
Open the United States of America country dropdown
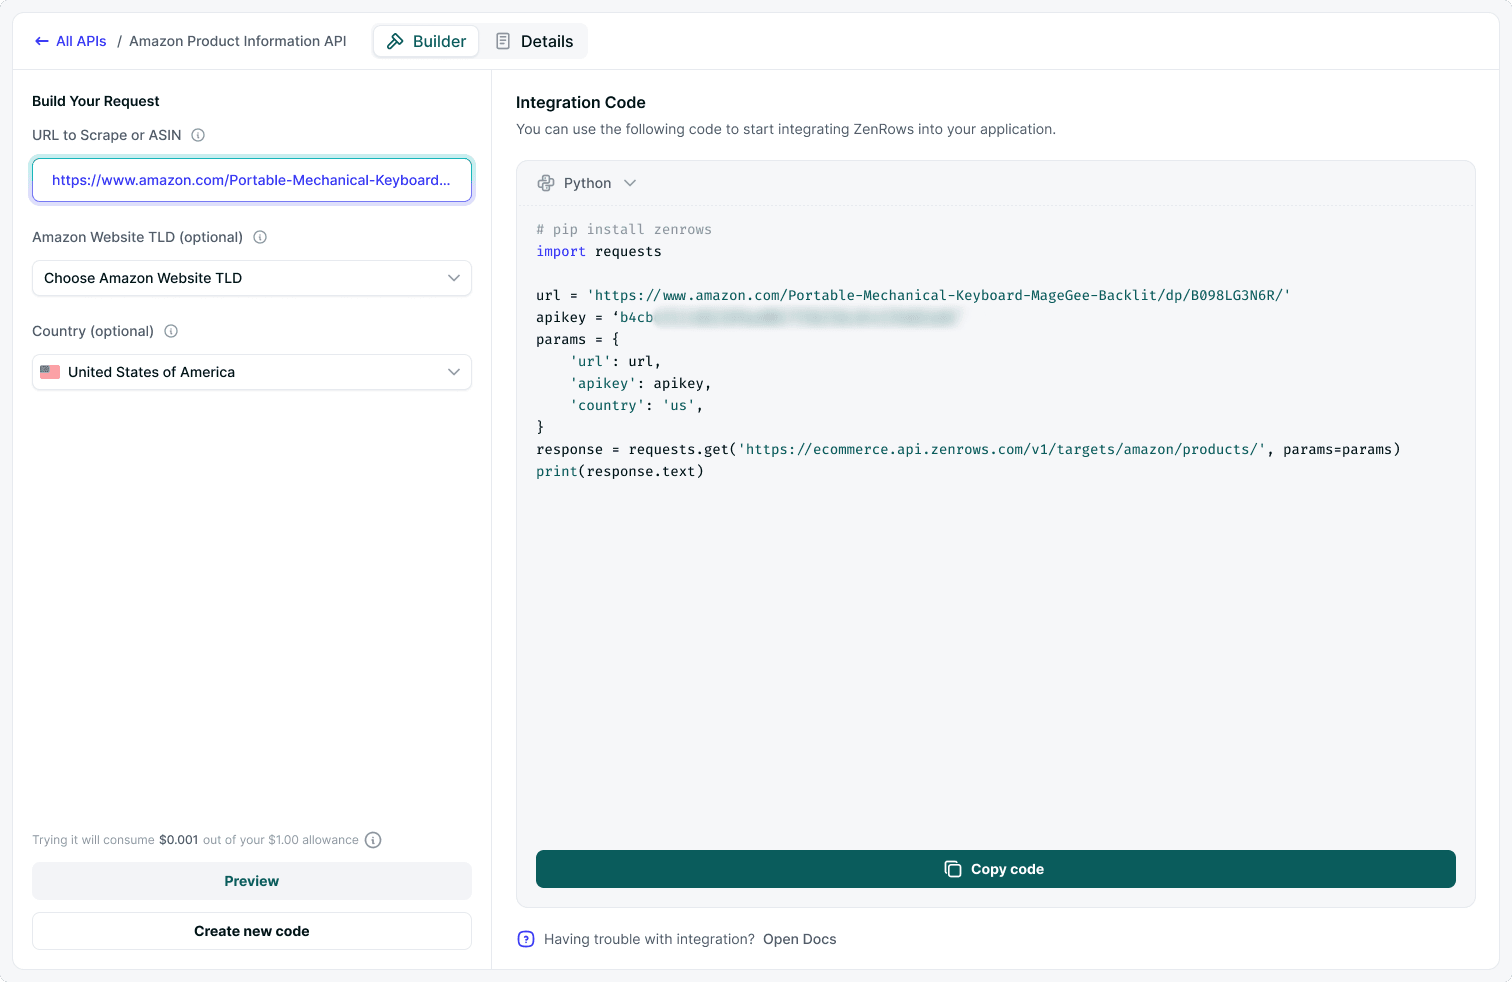pyautogui.click(x=252, y=372)
